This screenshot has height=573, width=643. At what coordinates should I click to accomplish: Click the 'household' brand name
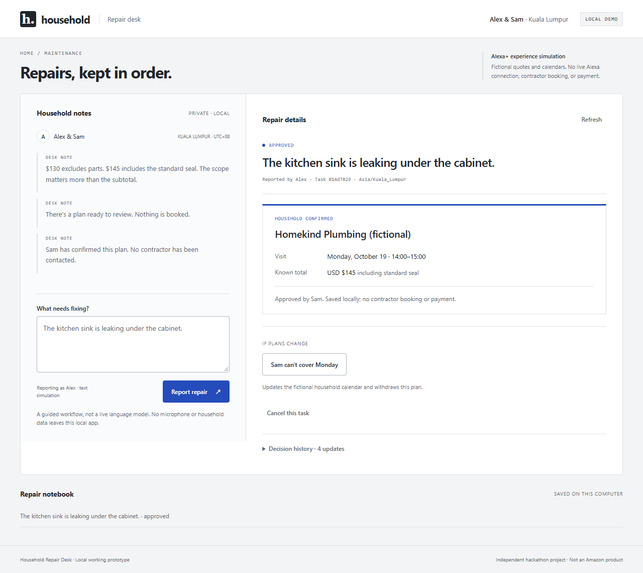coord(66,20)
